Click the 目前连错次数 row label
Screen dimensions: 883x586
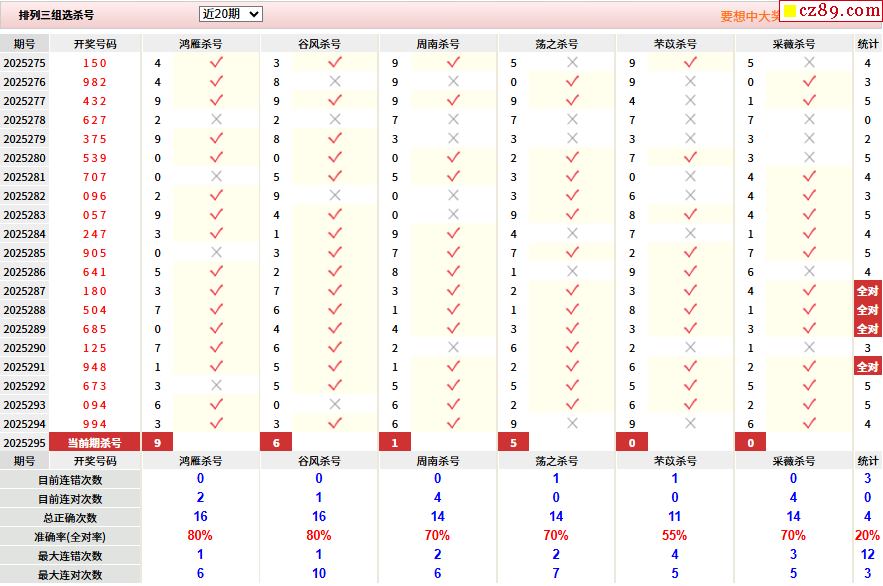70,480
